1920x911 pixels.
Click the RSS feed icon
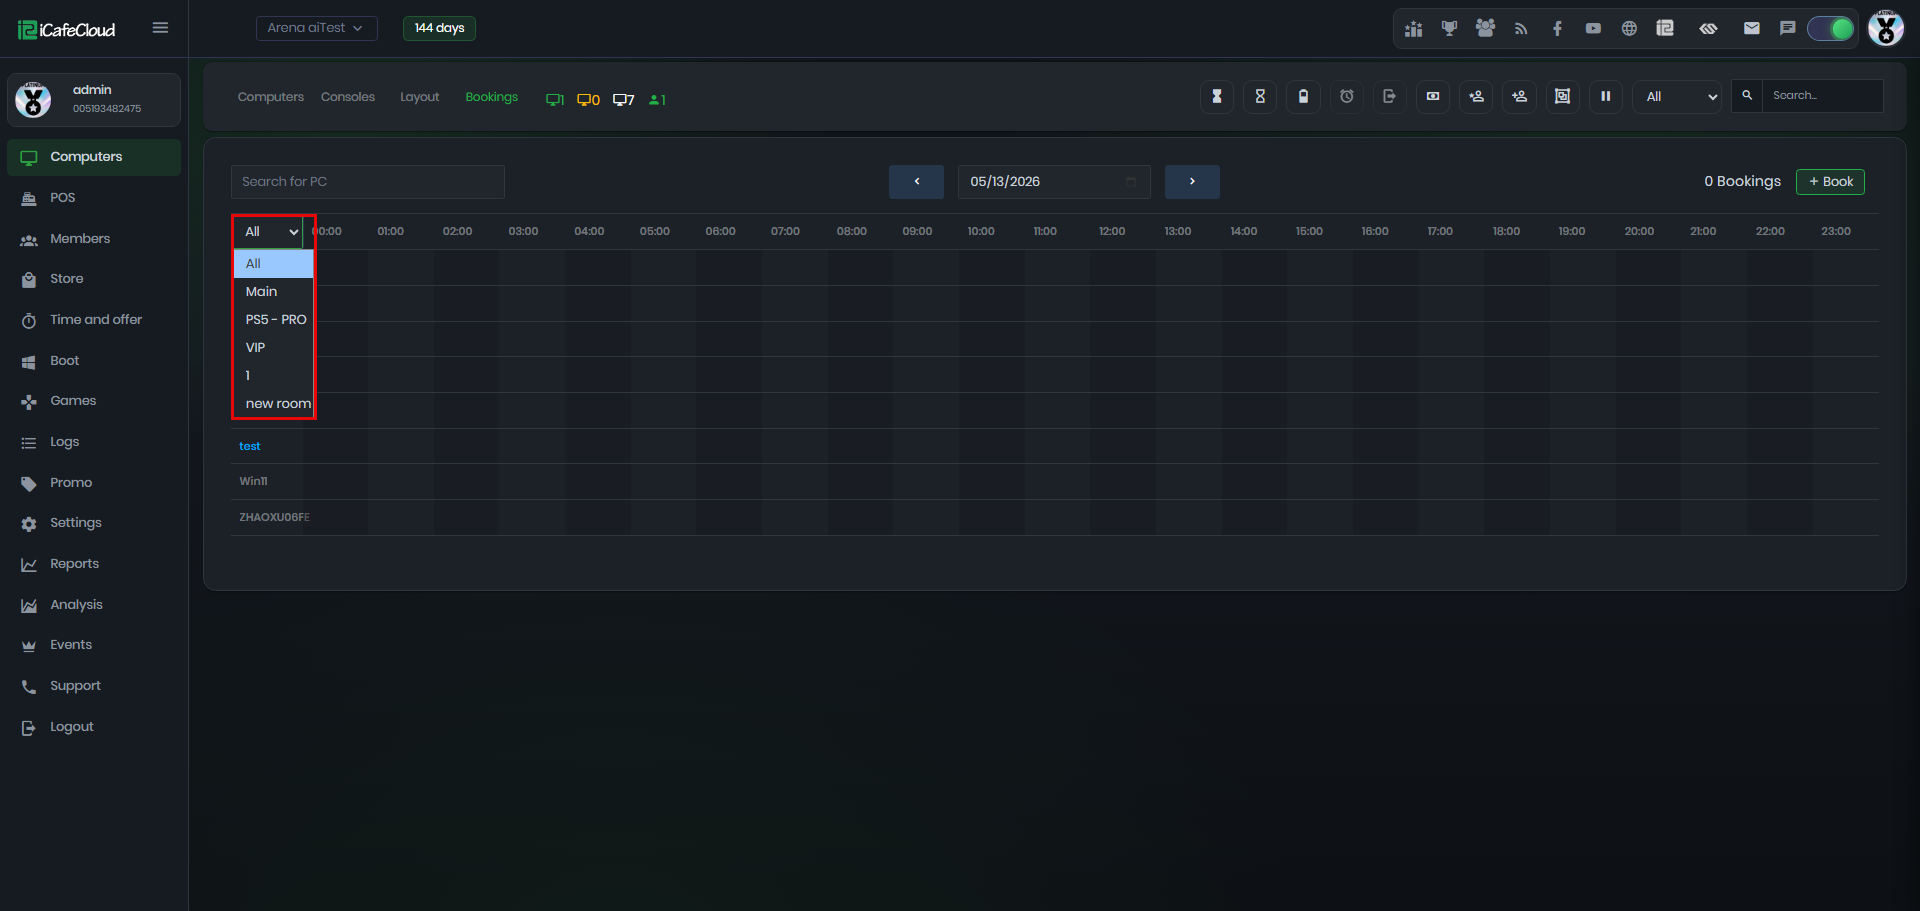[x=1521, y=29]
